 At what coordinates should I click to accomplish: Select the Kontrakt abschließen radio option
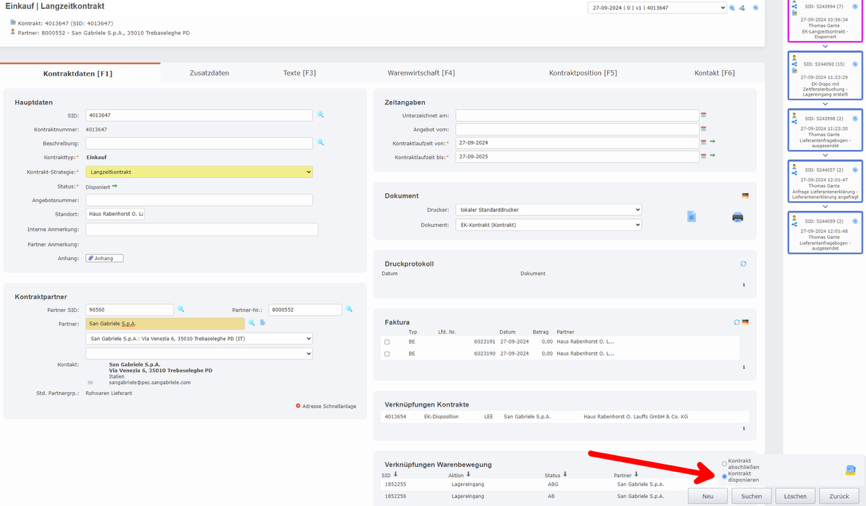(725, 464)
